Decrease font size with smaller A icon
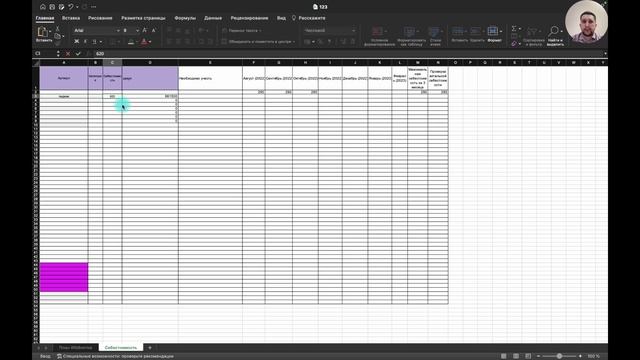 [x=153, y=30]
